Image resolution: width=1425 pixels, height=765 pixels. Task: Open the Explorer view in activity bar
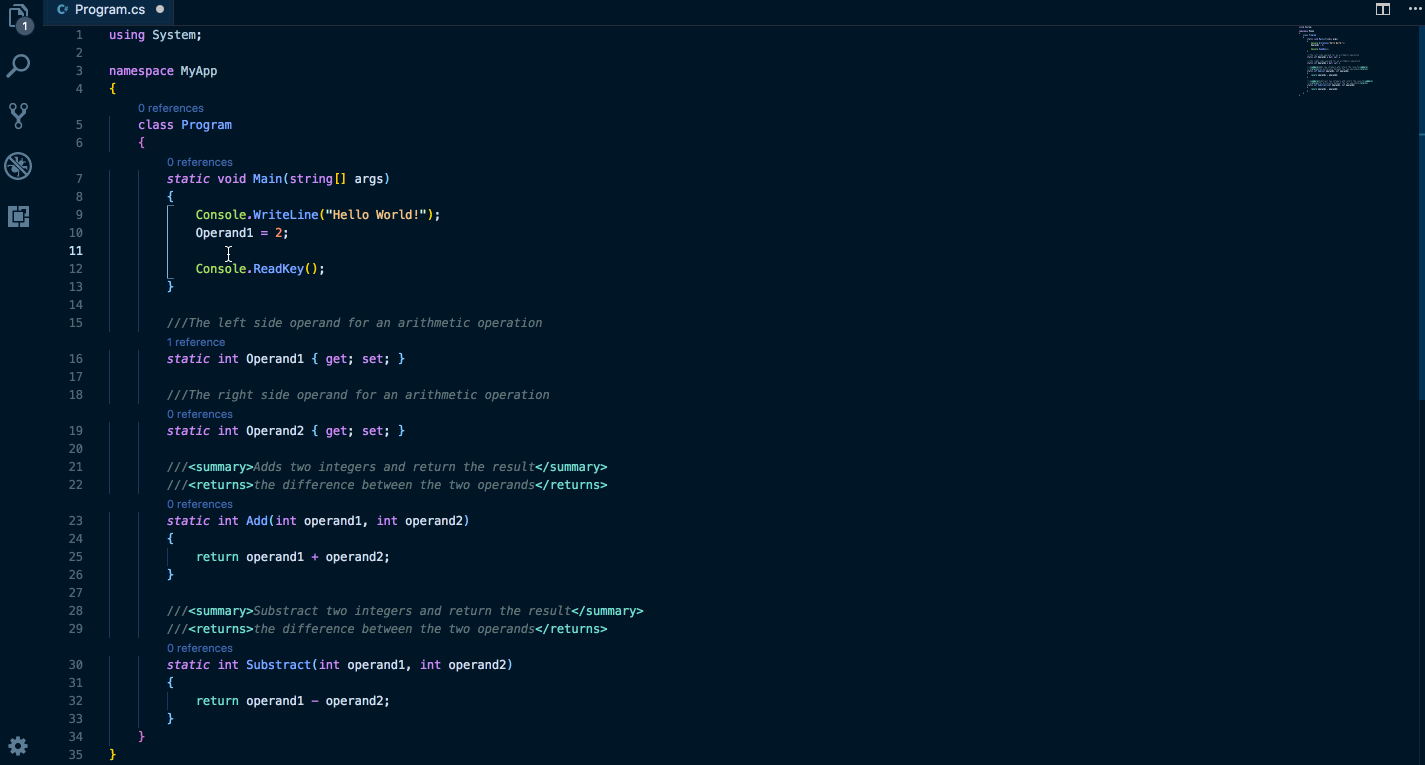pos(18,19)
